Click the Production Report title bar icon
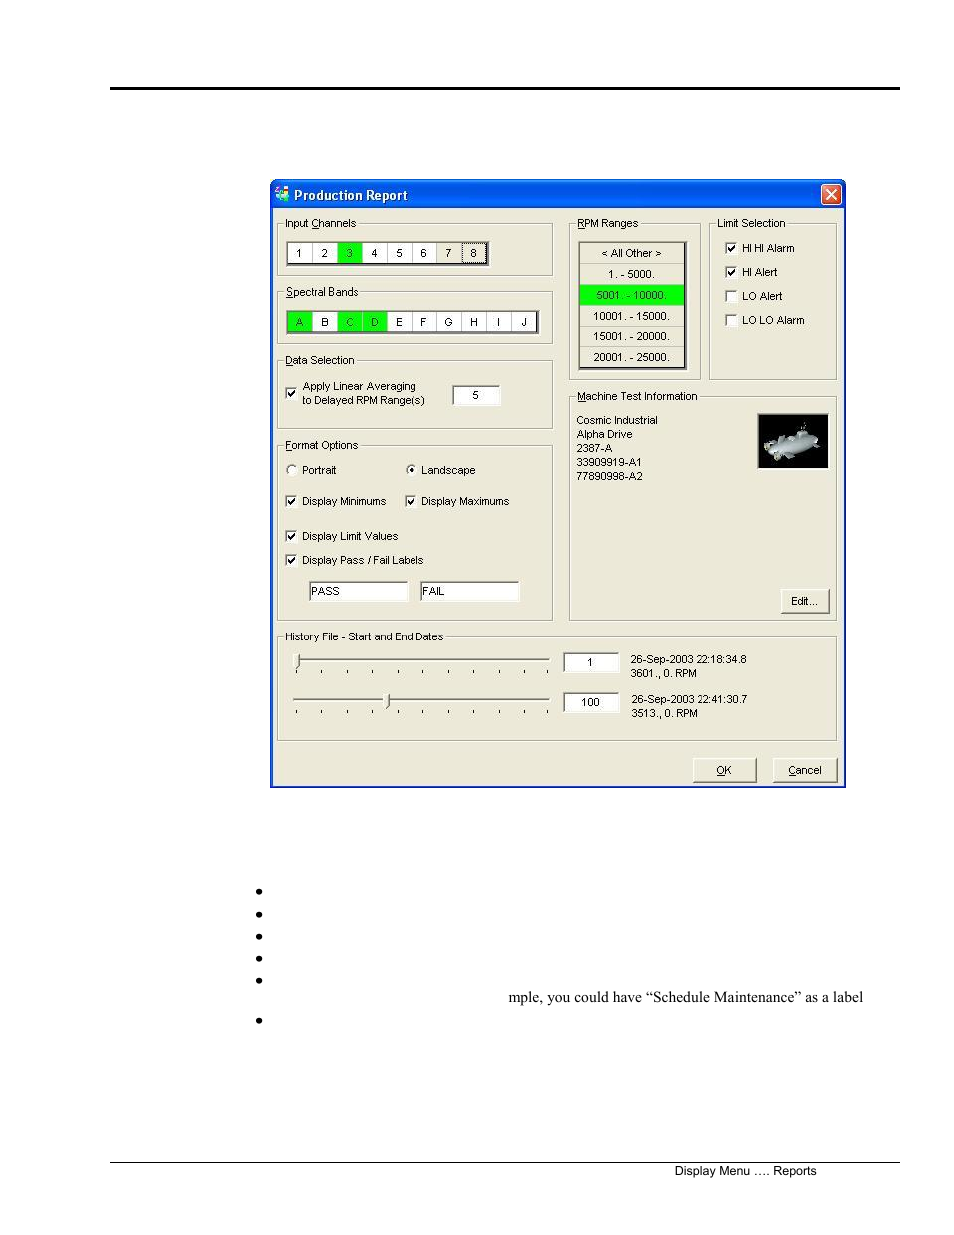The height and width of the screenshot is (1235, 954). (x=282, y=194)
